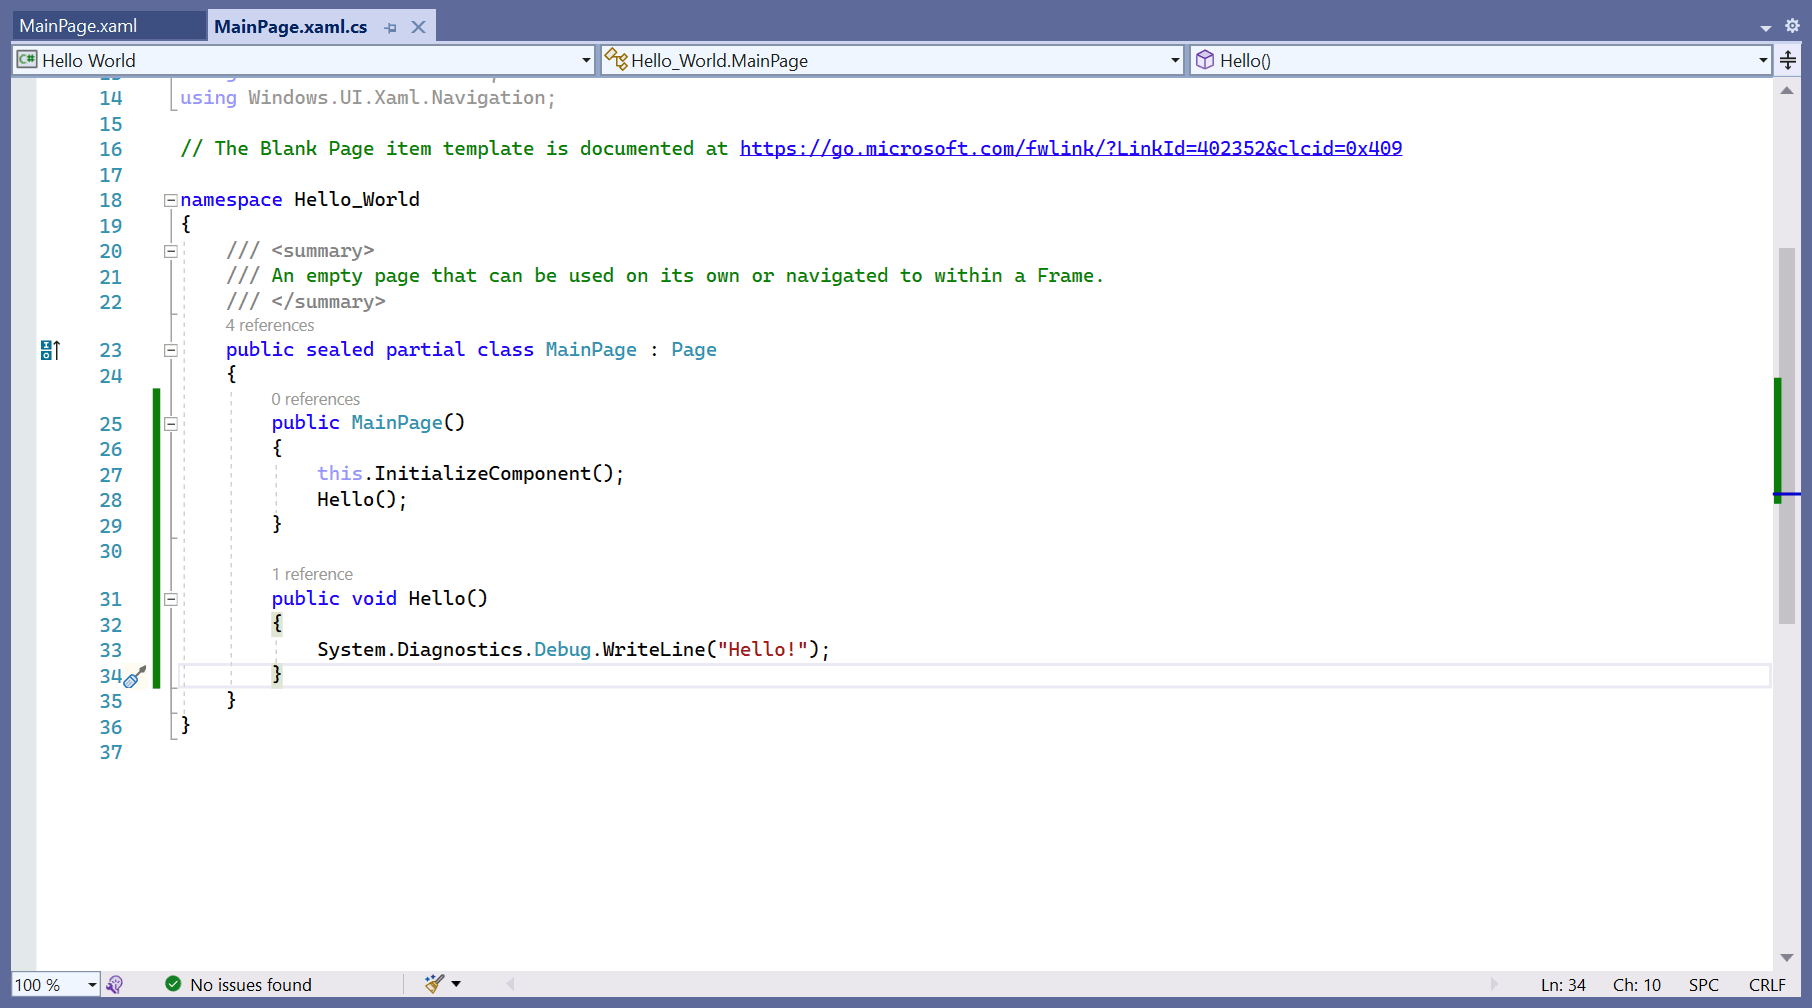
Task: Click the split editor icon top right
Action: (1788, 60)
